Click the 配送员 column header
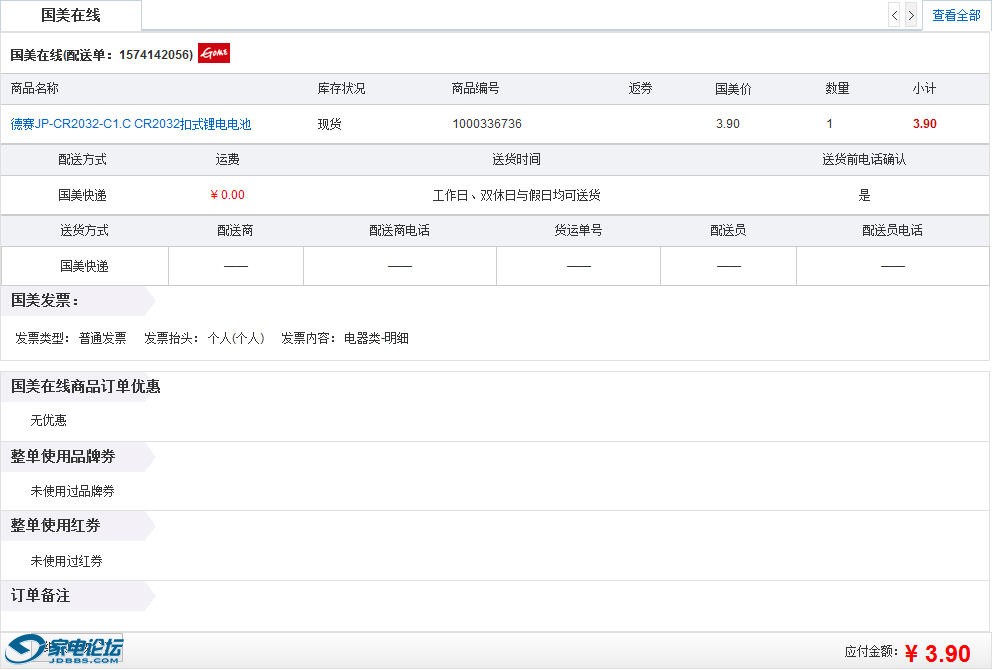 click(x=728, y=231)
